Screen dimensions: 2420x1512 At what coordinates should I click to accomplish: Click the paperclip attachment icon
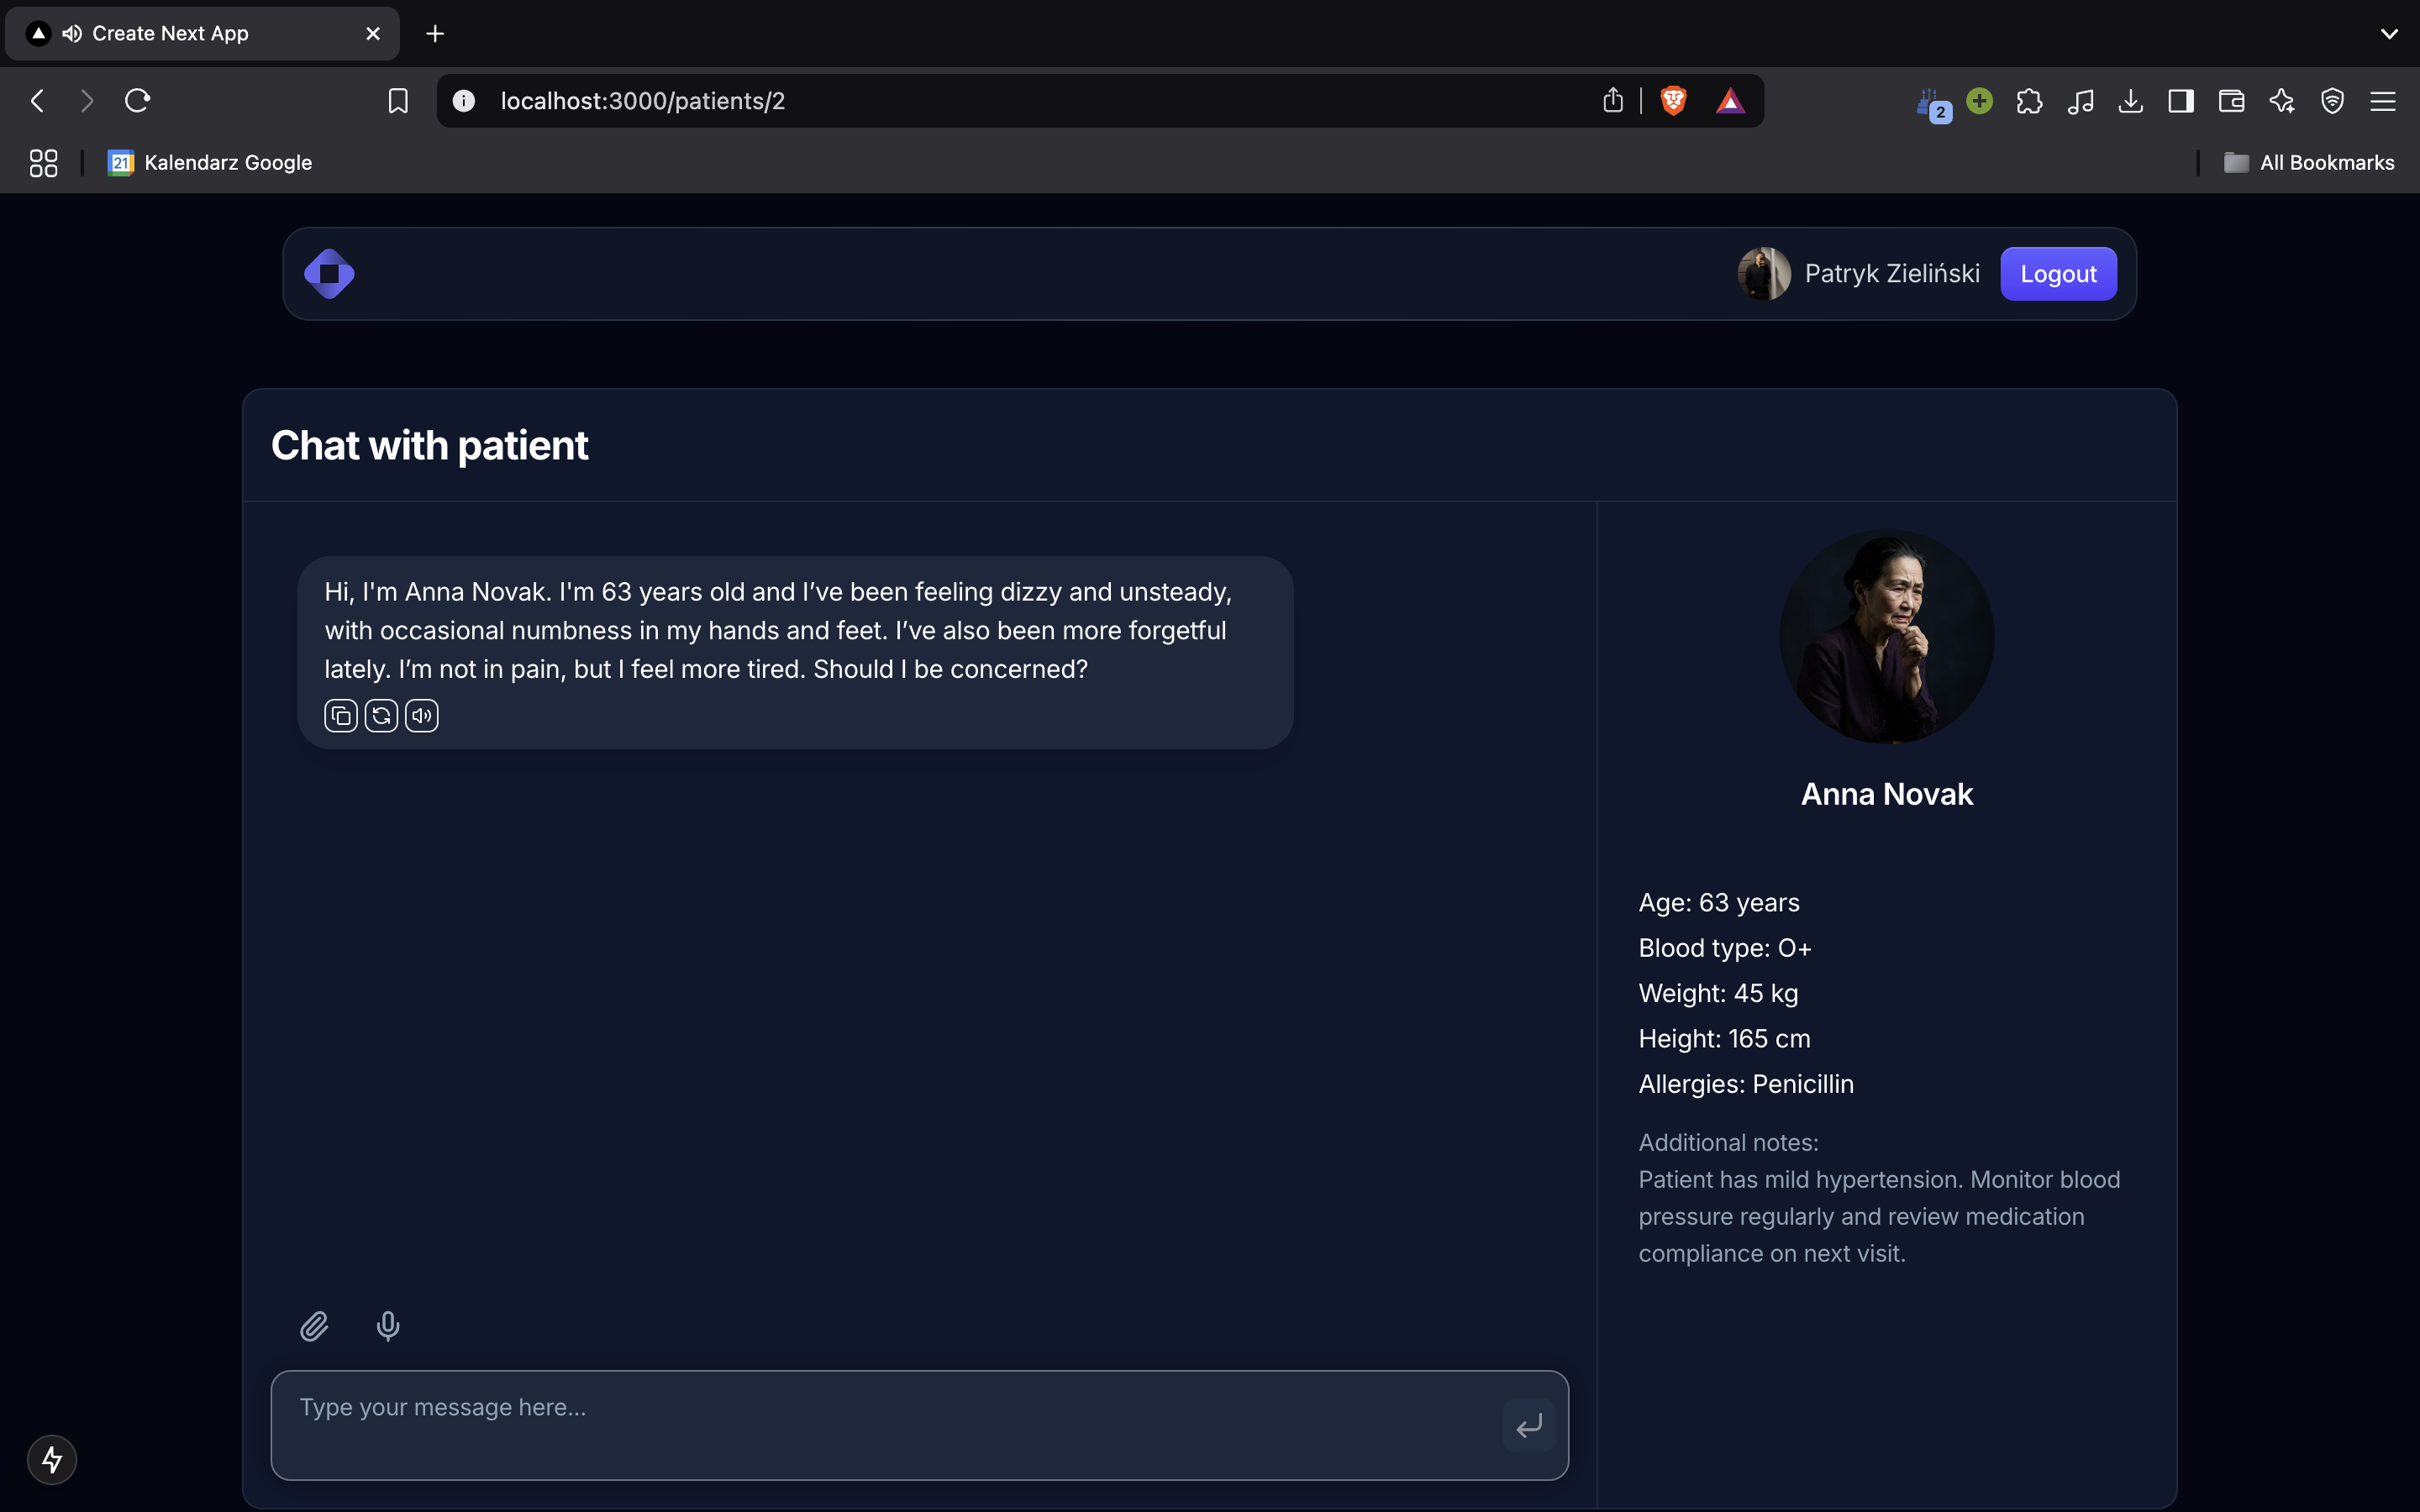[x=314, y=1326]
